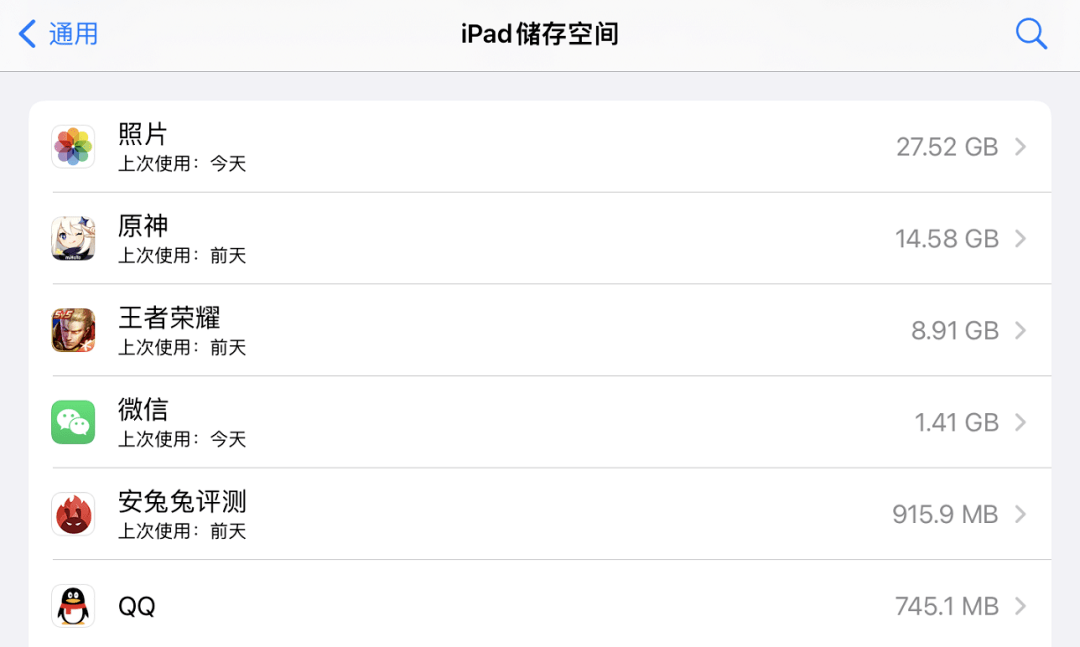Tap the blue back arrow icon
Screen dimensions: 1080x647
tap(27, 34)
